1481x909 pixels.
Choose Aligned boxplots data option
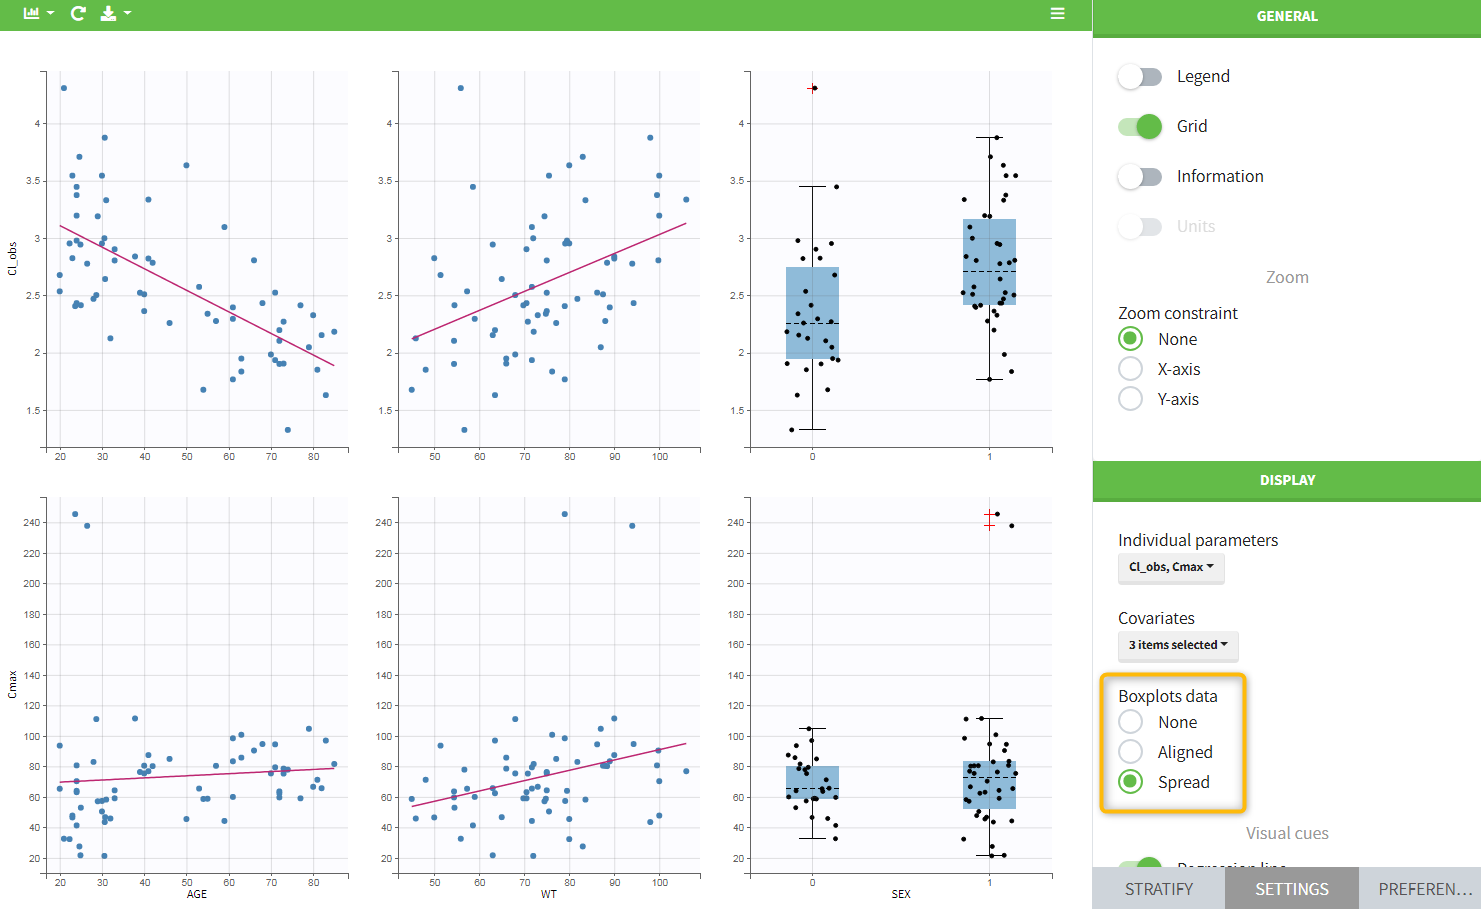tap(1131, 753)
